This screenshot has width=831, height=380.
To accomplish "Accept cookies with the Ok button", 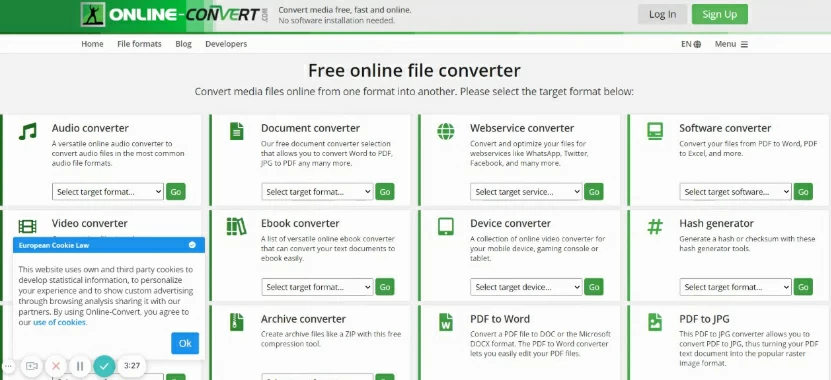I will tap(185, 343).
